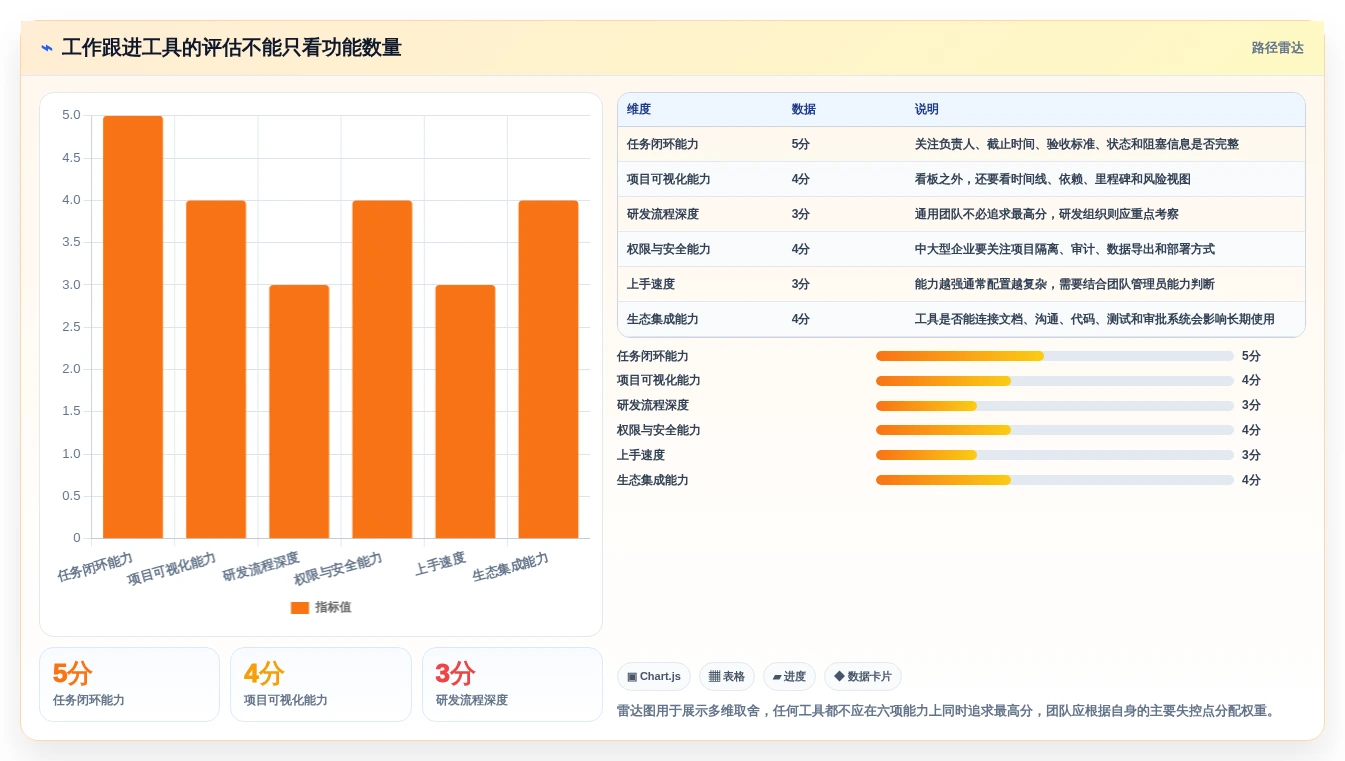
Task: Click the 生态集成能力 bar in the chart
Action: 548,369
